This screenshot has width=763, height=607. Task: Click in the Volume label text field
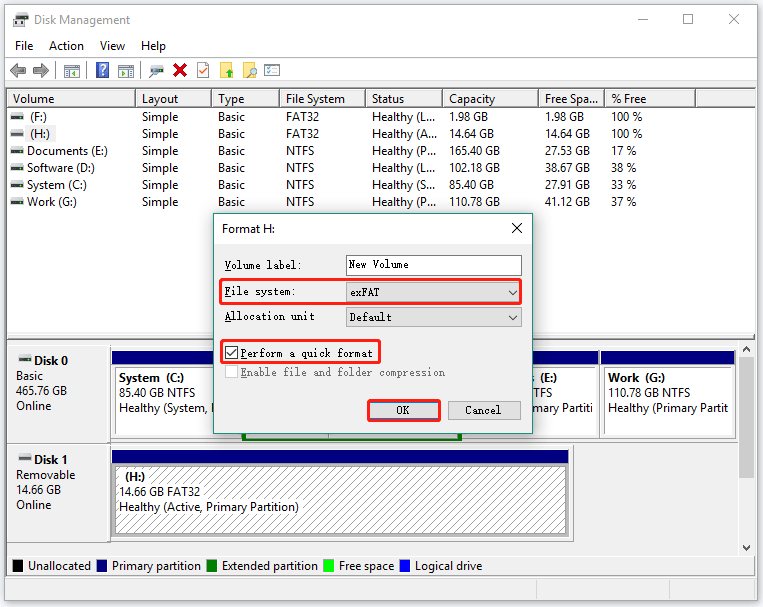coord(434,265)
